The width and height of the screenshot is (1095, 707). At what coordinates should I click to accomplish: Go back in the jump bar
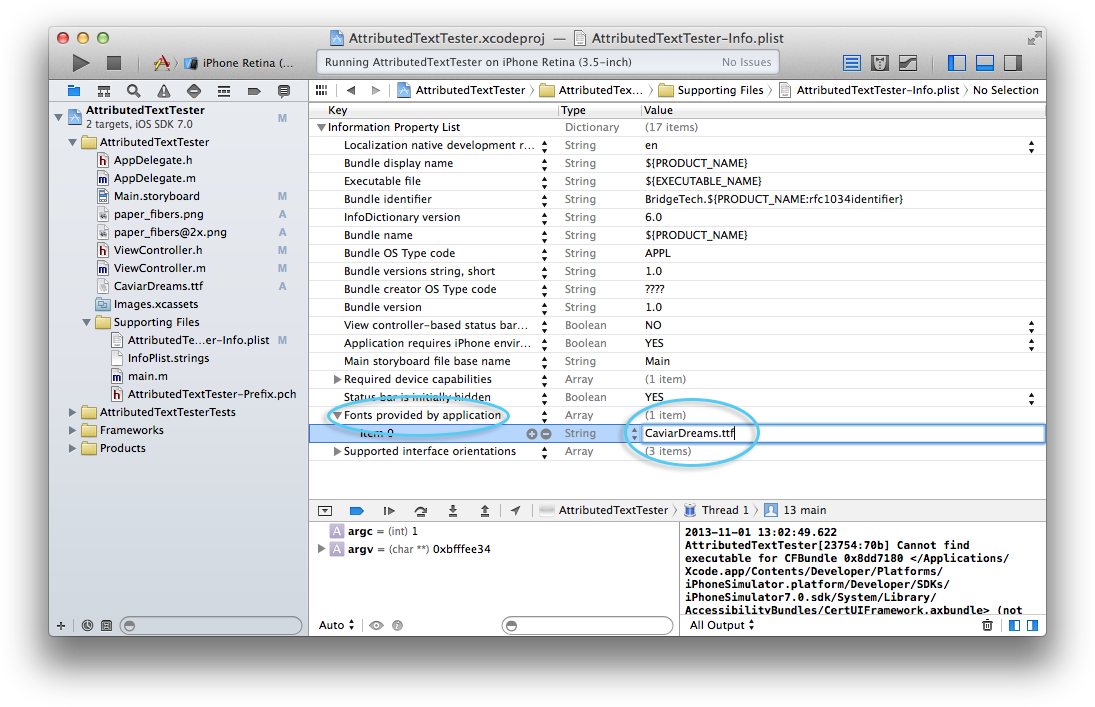click(x=351, y=90)
